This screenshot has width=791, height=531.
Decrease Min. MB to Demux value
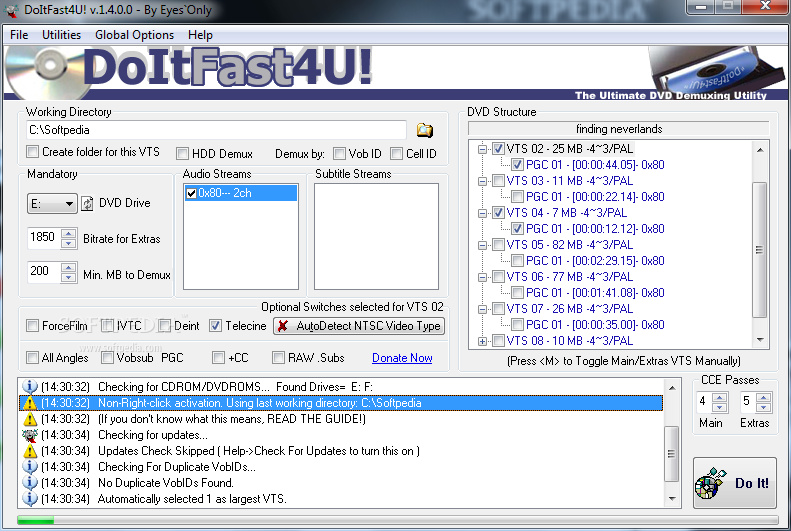(68, 277)
